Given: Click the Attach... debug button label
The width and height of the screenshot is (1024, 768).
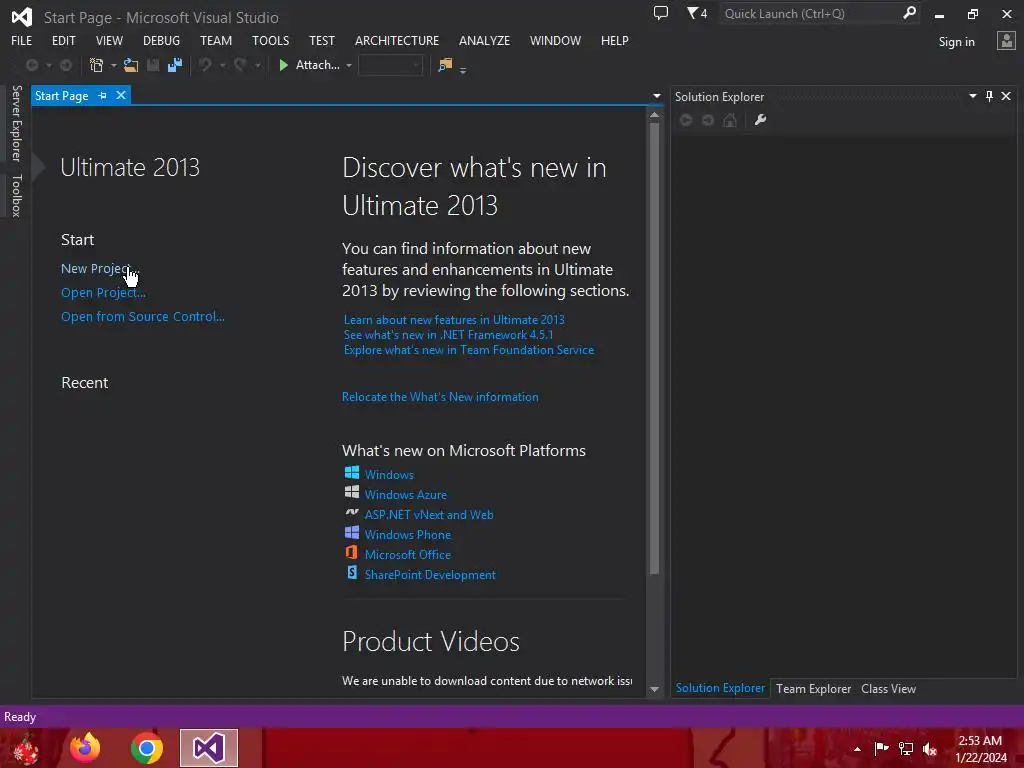Looking at the screenshot, I should coord(317,65).
